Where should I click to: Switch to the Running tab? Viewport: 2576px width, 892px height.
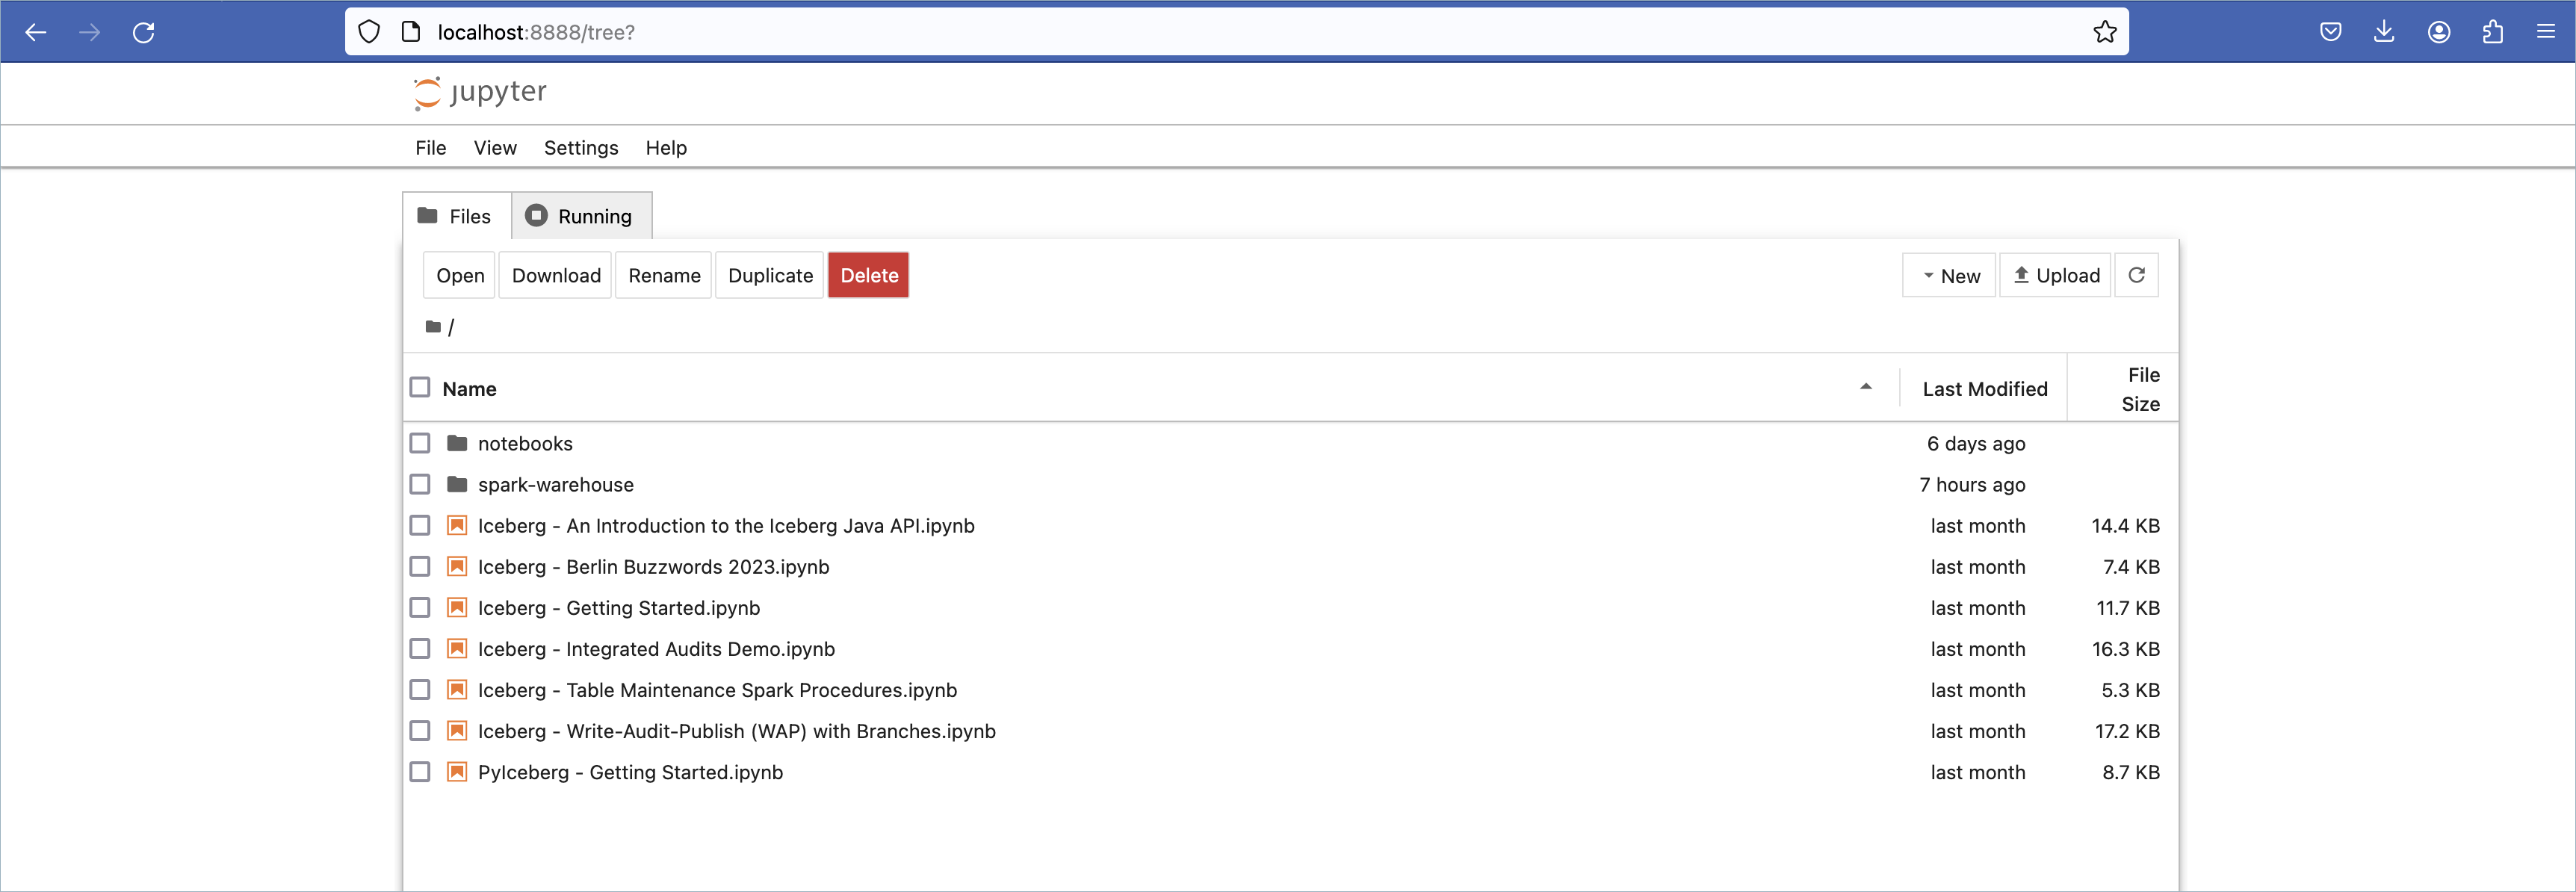click(x=581, y=216)
